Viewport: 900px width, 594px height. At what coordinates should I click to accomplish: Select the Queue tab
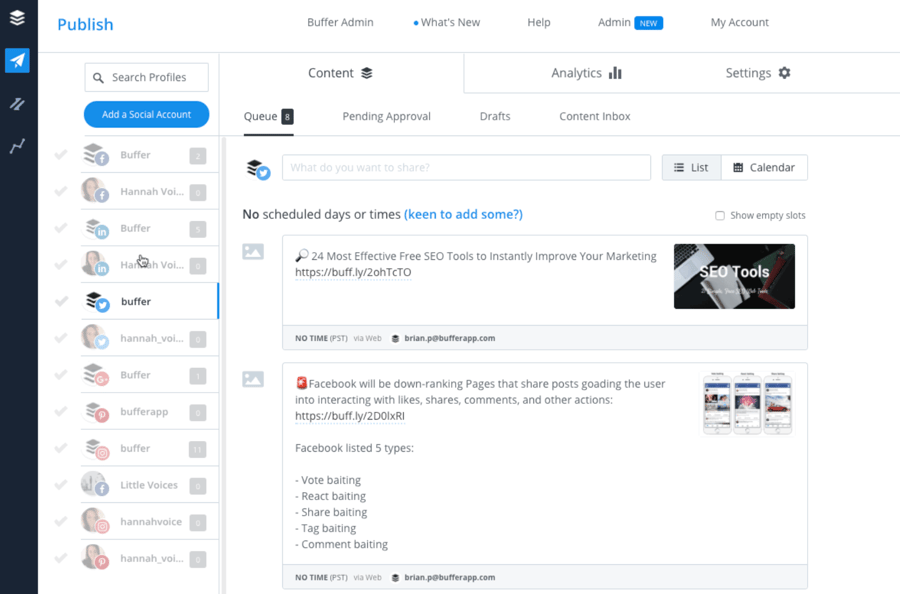pyautogui.click(x=268, y=117)
